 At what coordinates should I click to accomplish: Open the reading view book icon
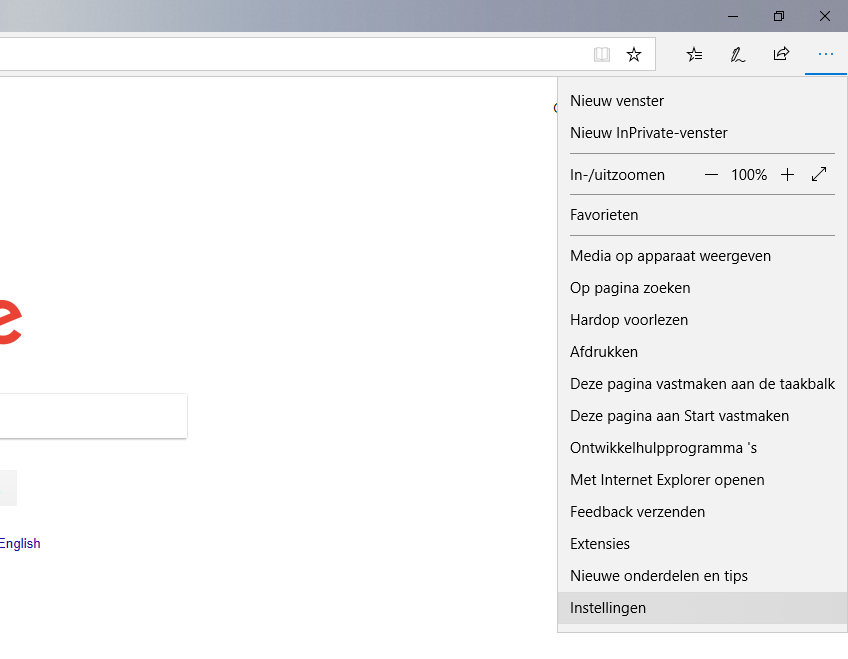(x=602, y=54)
